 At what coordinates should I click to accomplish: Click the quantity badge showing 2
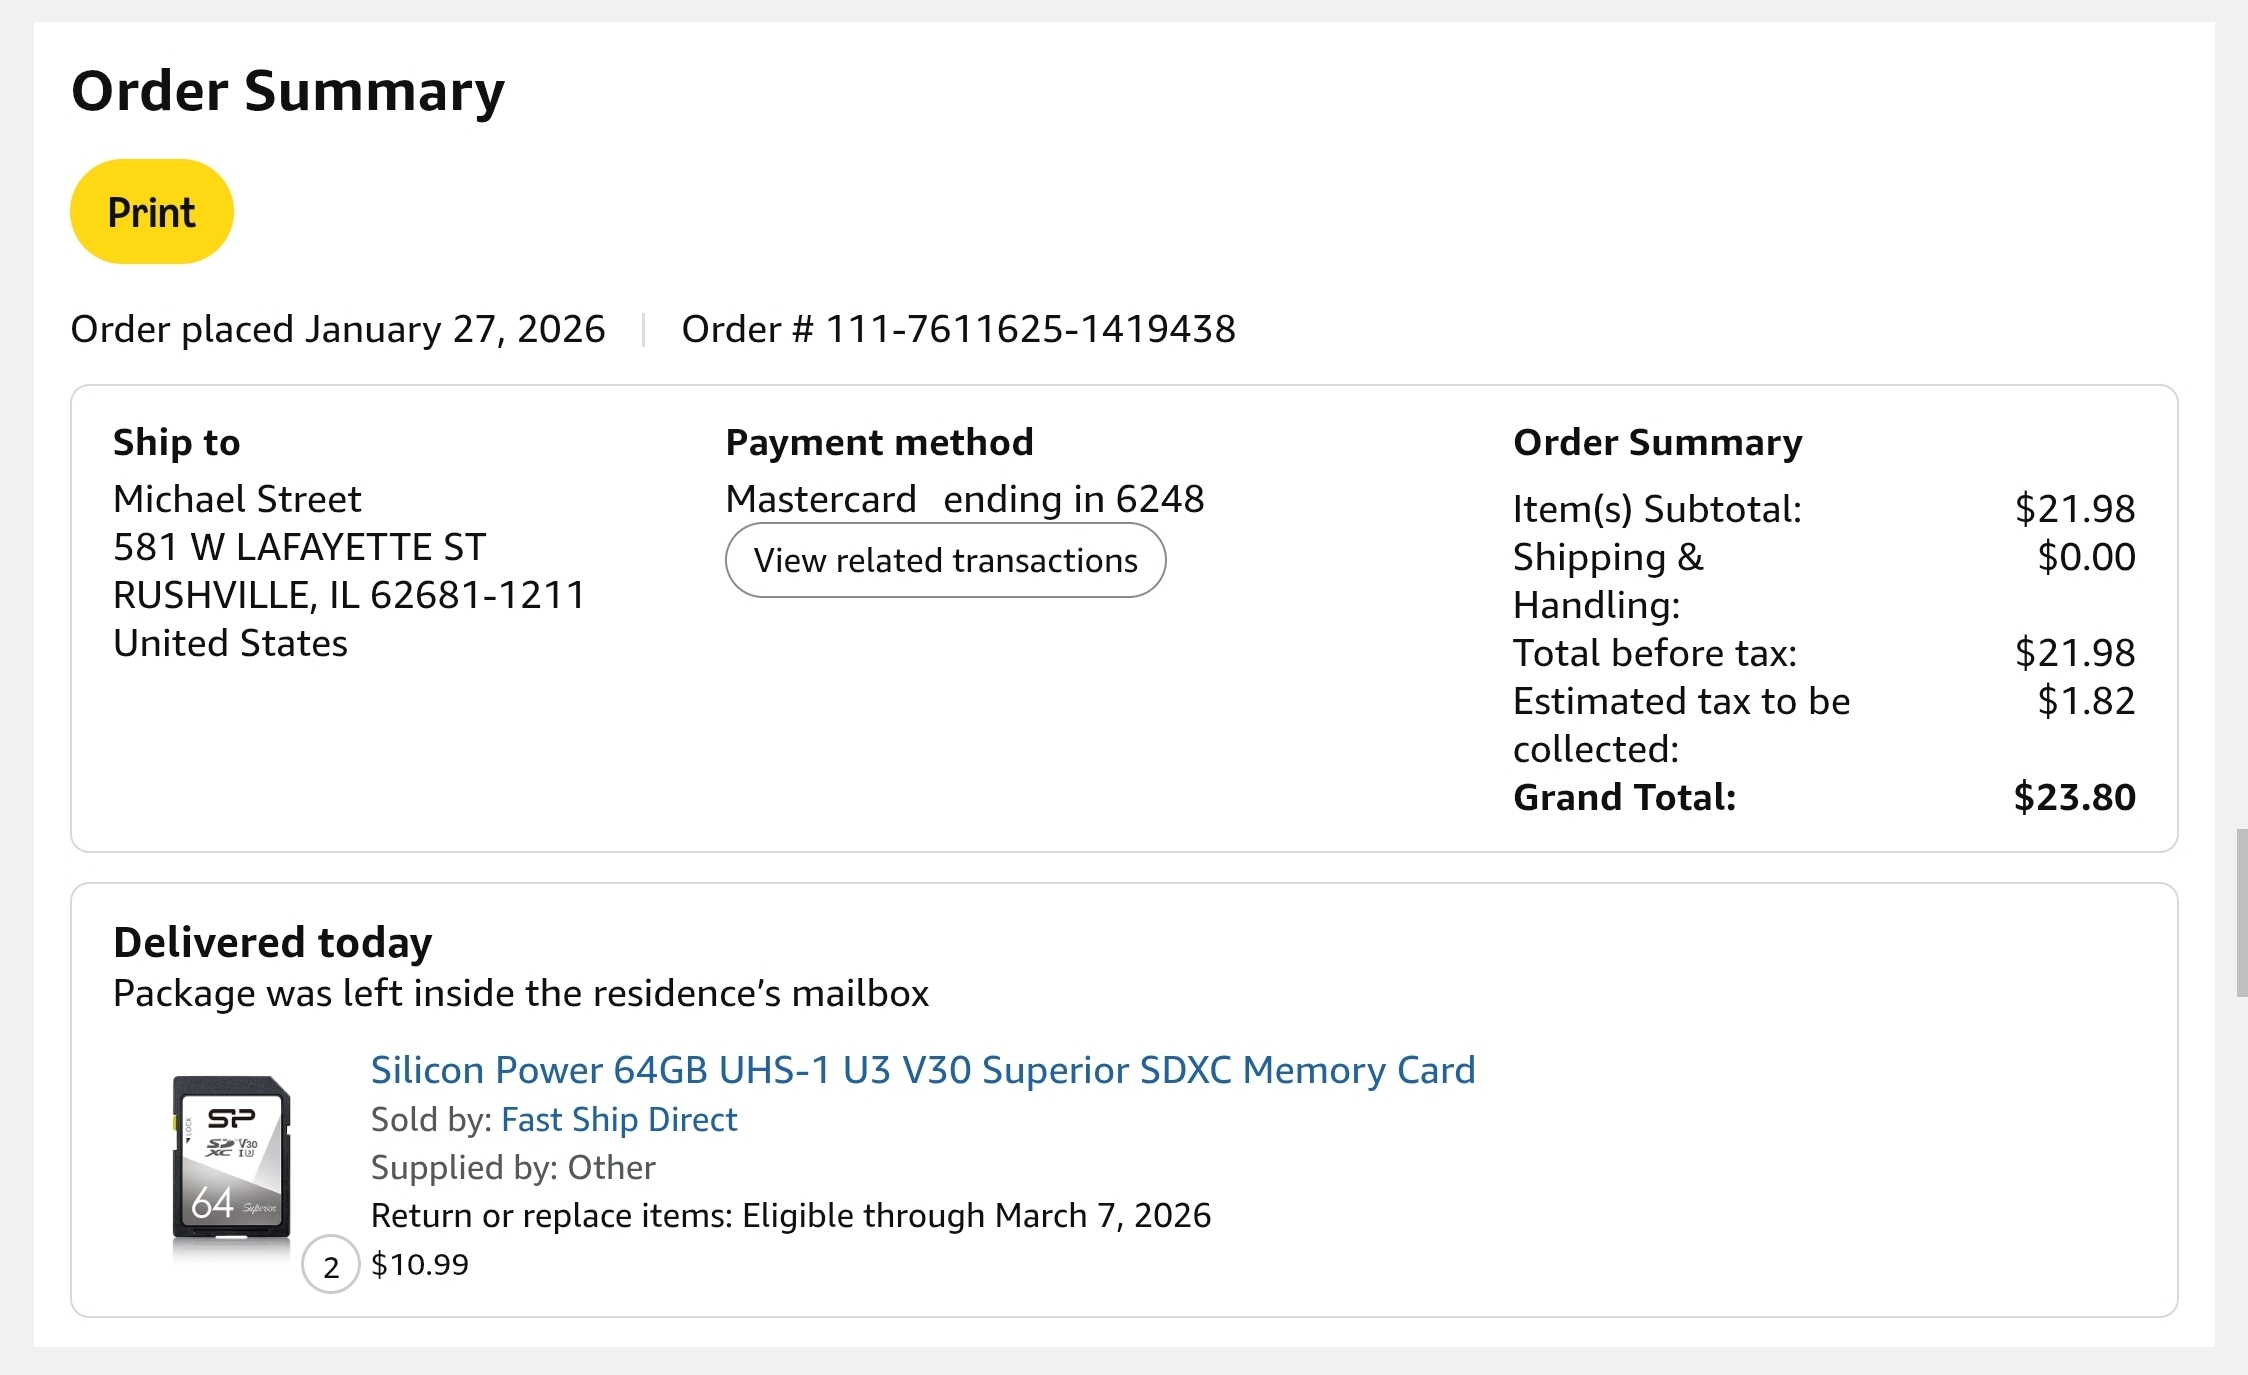(331, 1266)
